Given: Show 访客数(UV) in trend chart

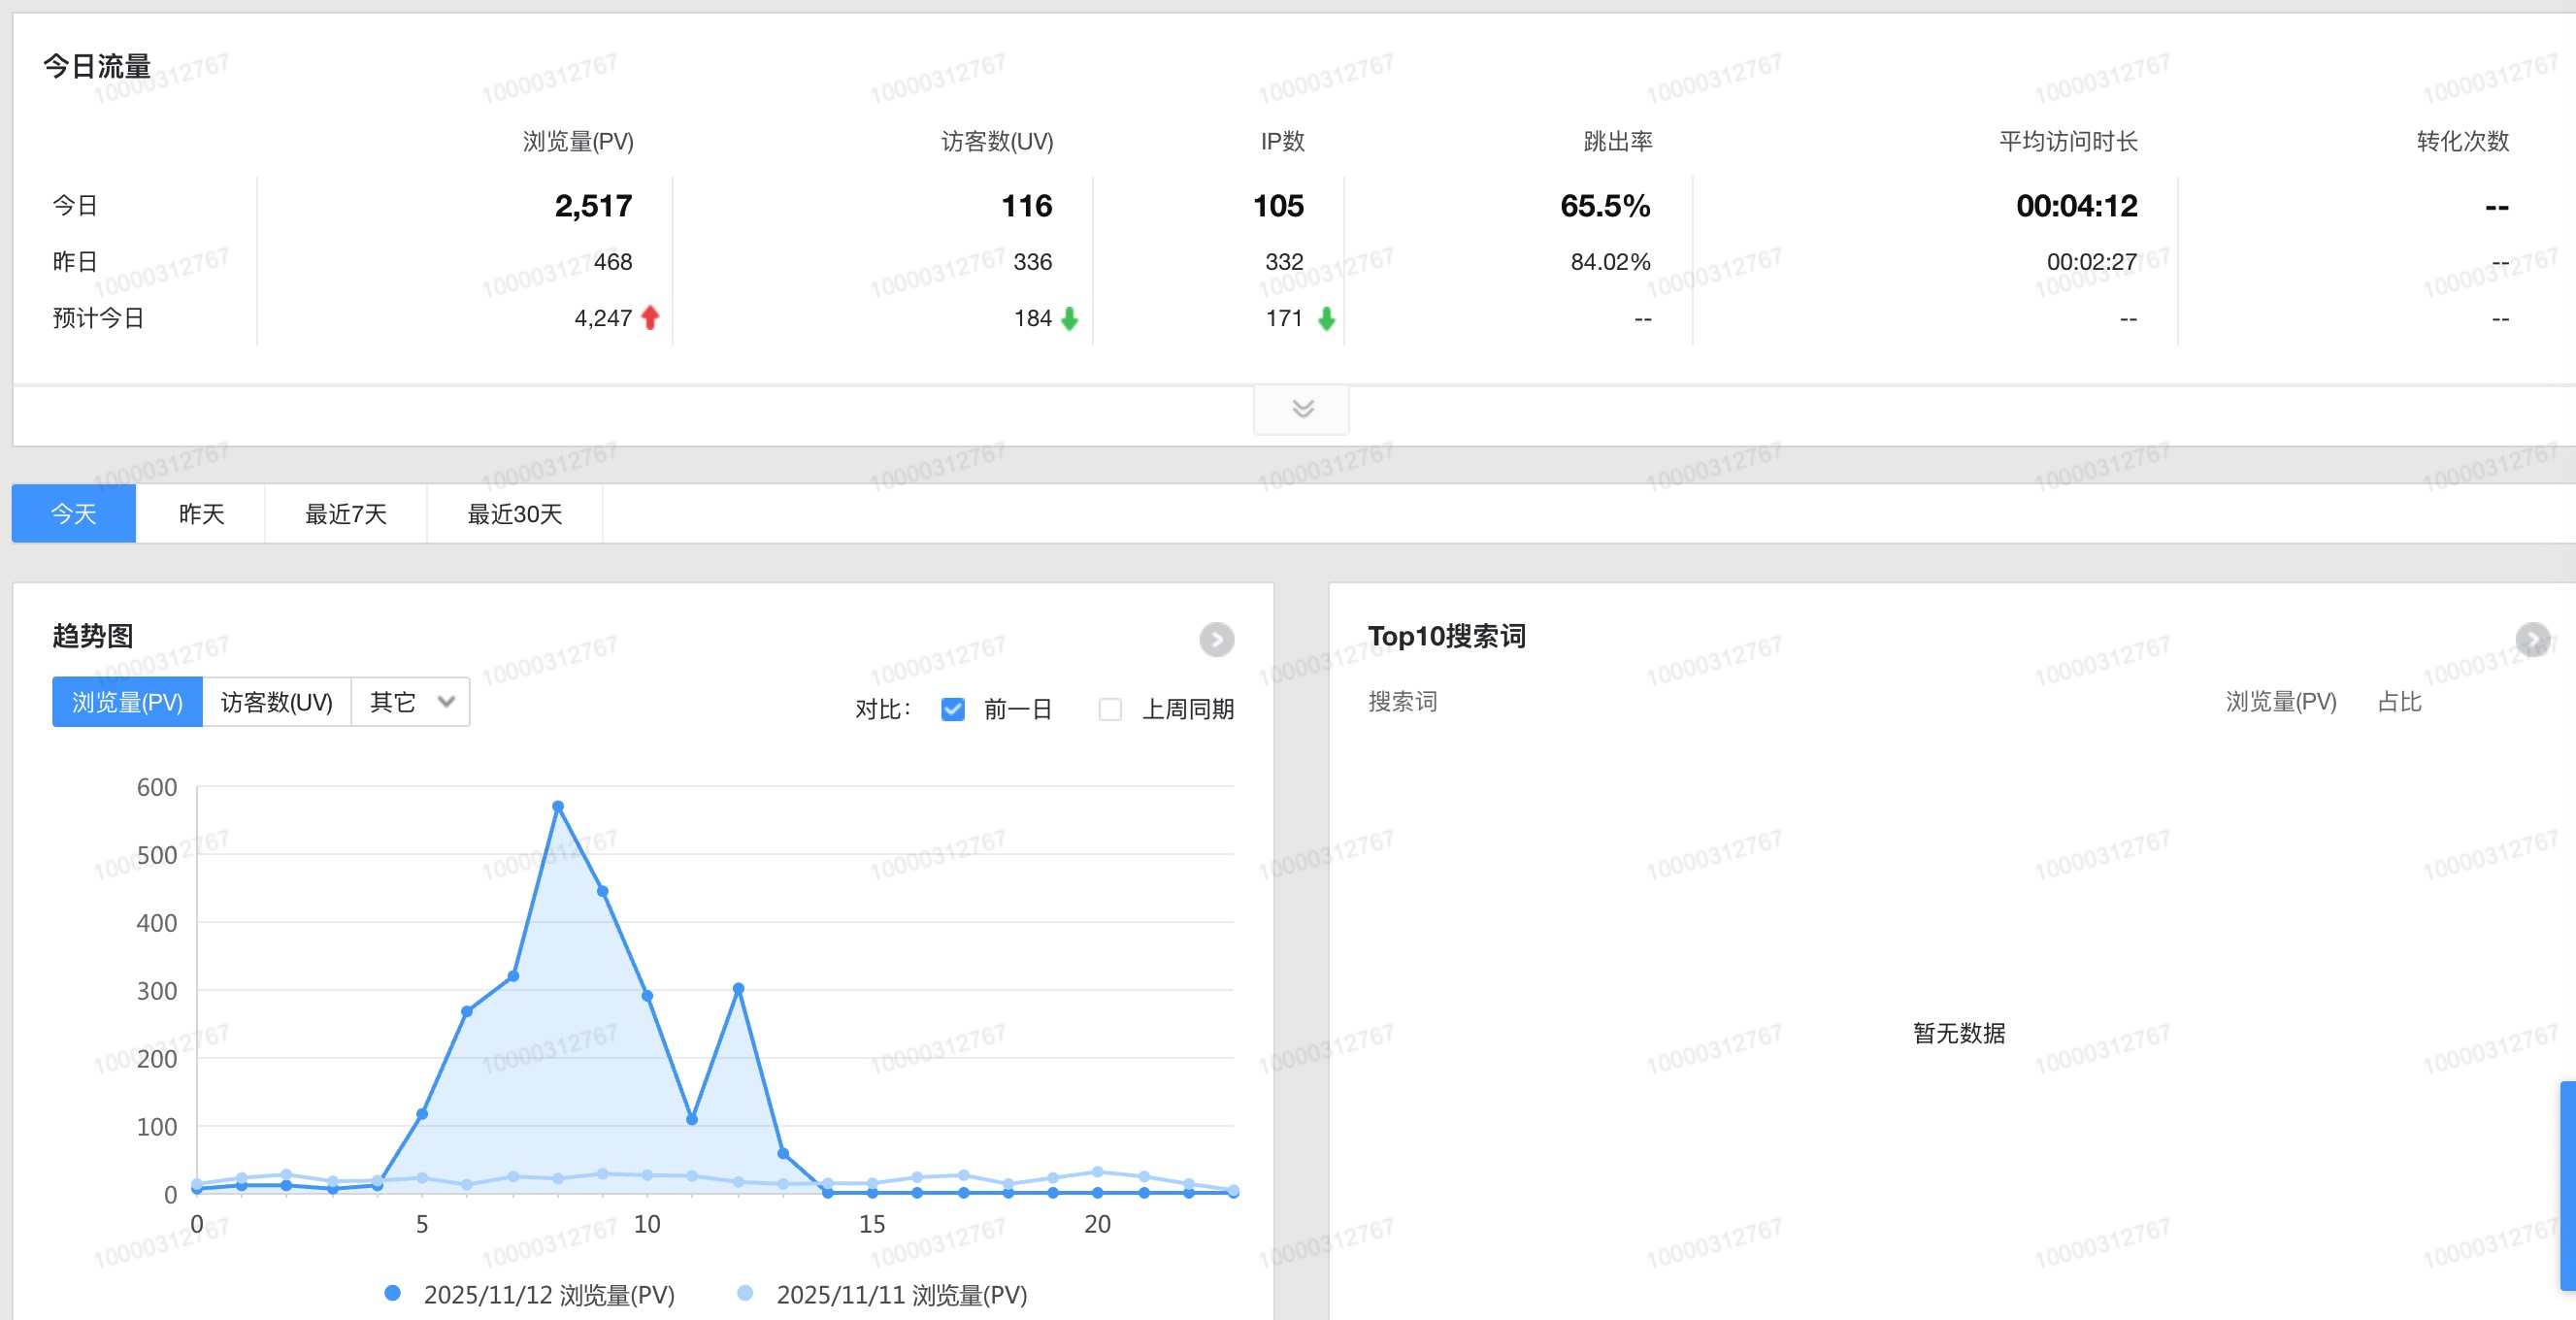Looking at the screenshot, I should coord(276,702).
